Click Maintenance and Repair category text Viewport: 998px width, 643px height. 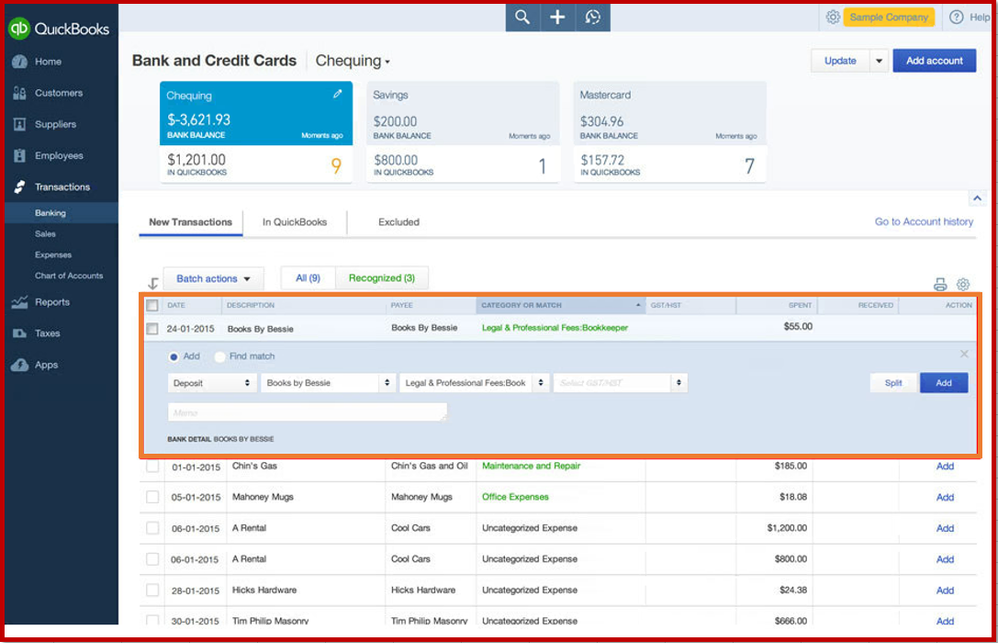pyautogui.click(x=531, y=466)
